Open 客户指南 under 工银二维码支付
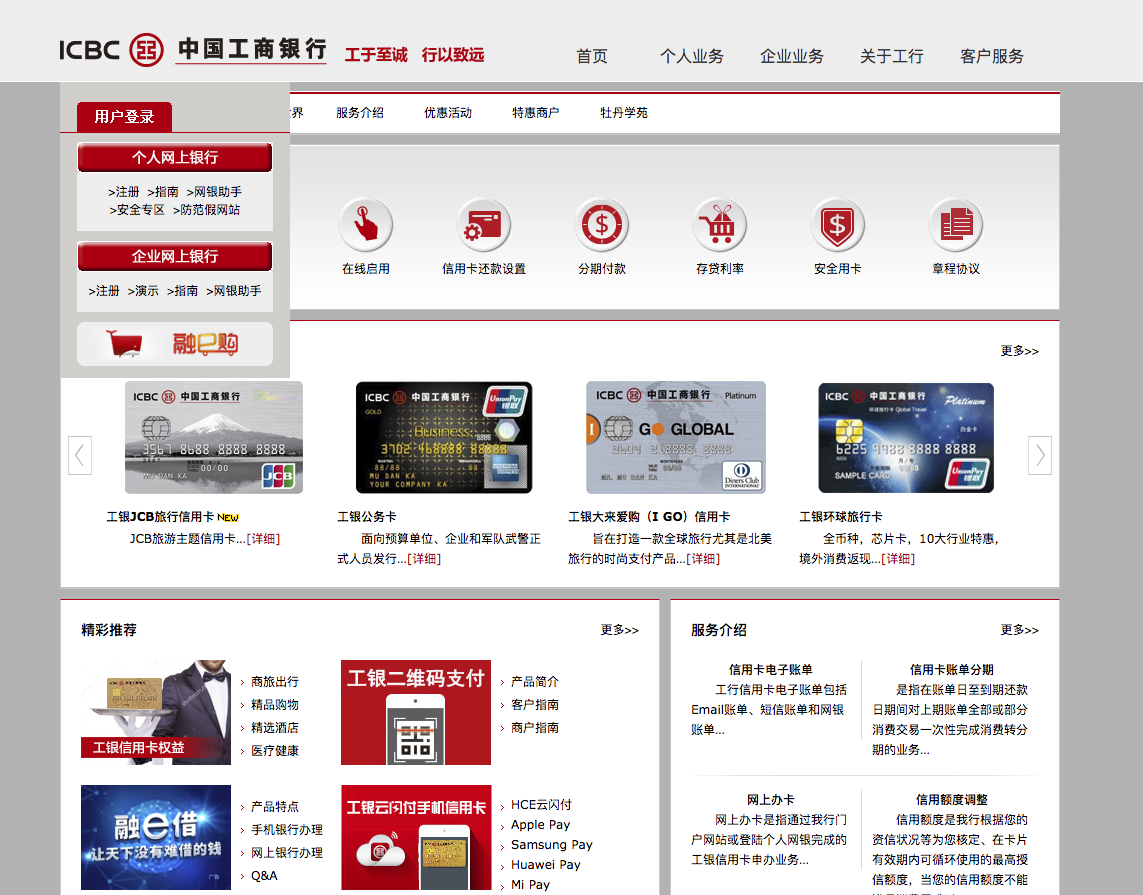This screenshot has width=1143, height=895. point(535,705)
